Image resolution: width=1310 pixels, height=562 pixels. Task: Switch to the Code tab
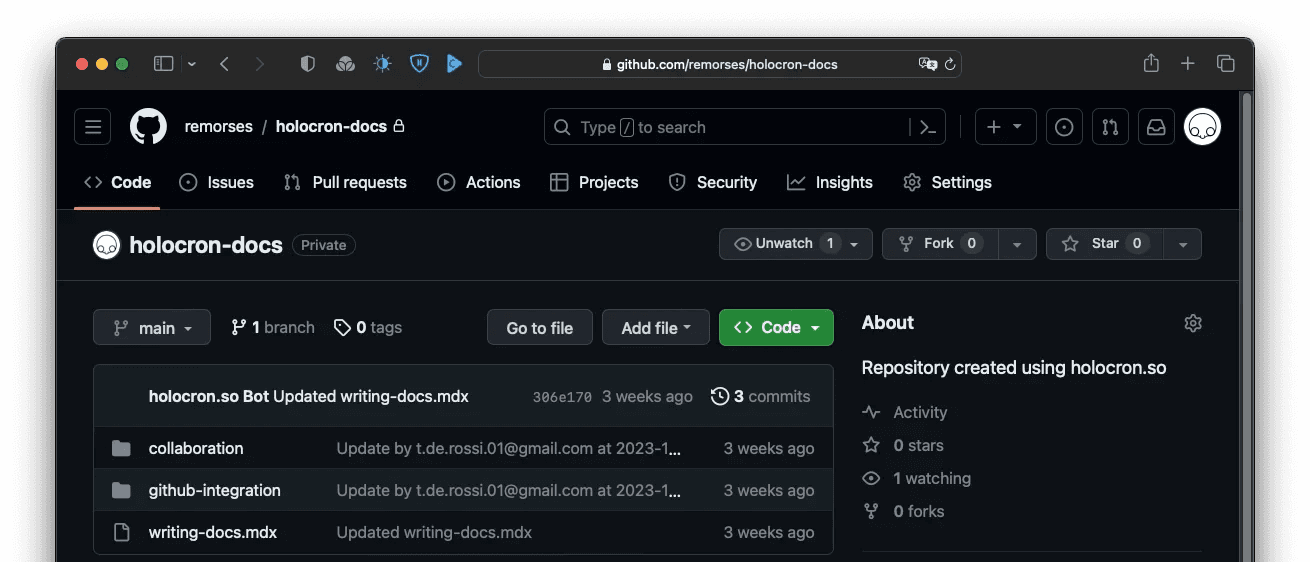tap(117, 182)
